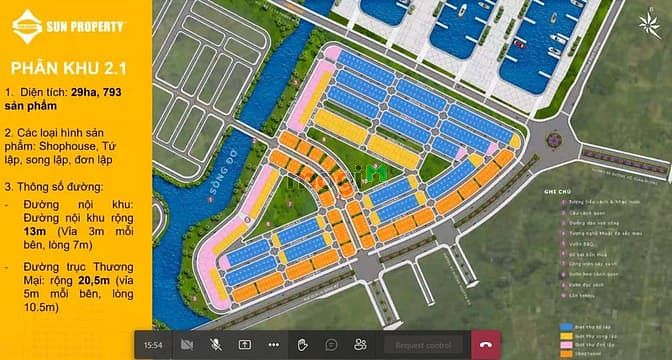Click the 'GHI CHÚ' legend heading
Image resolution: width=672 pixels, height=360 pixels.
[558, 192]
